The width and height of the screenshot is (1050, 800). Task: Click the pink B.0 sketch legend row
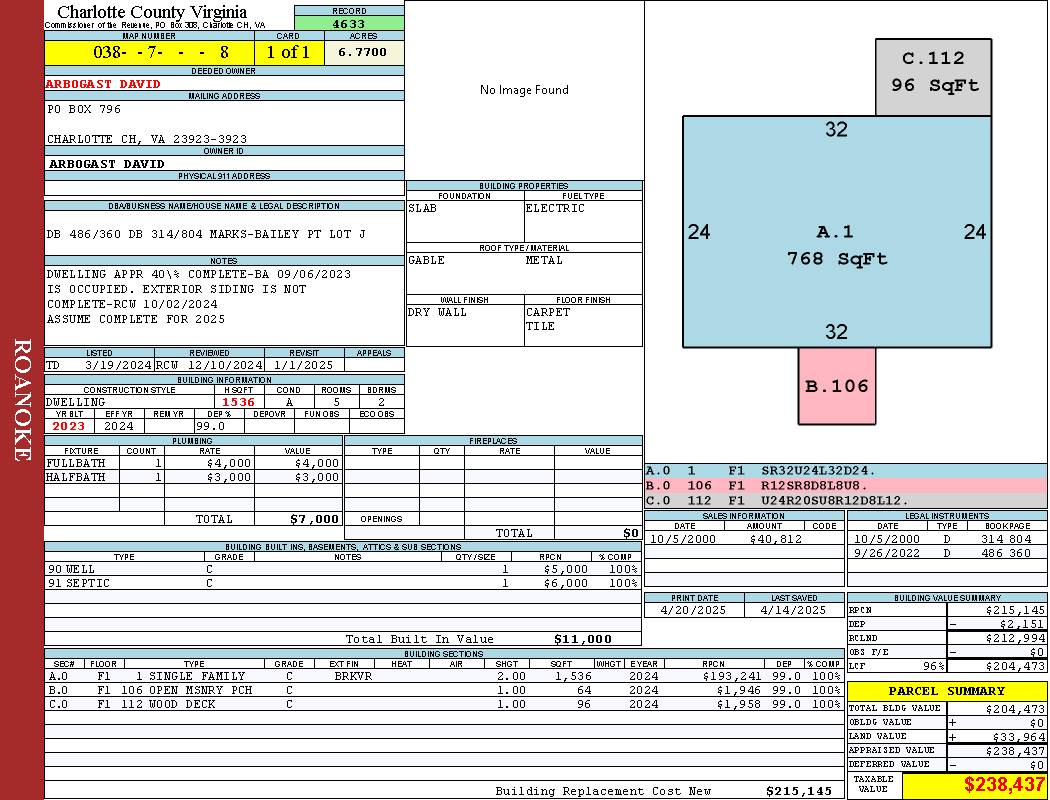pyautogui.click(x=845, y=485)
